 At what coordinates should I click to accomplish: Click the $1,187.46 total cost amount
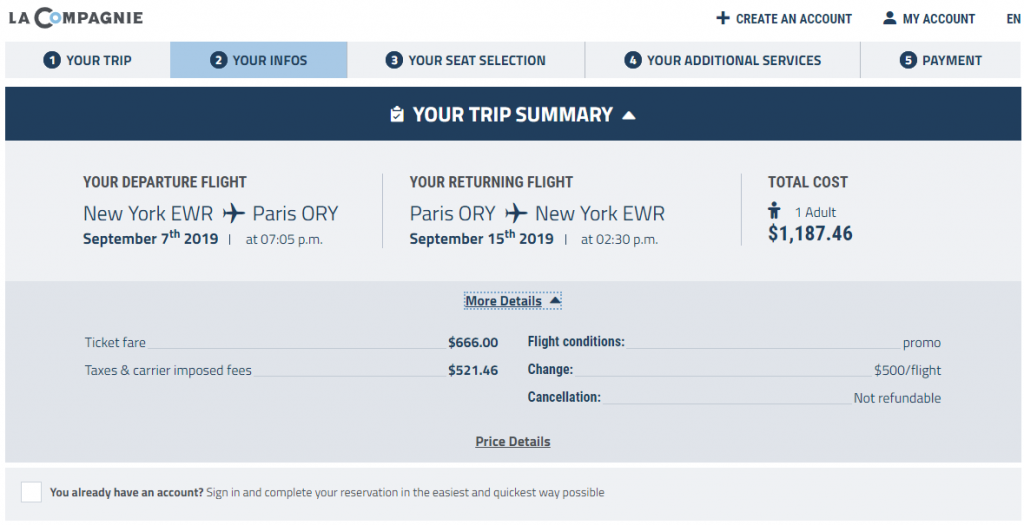810,234
